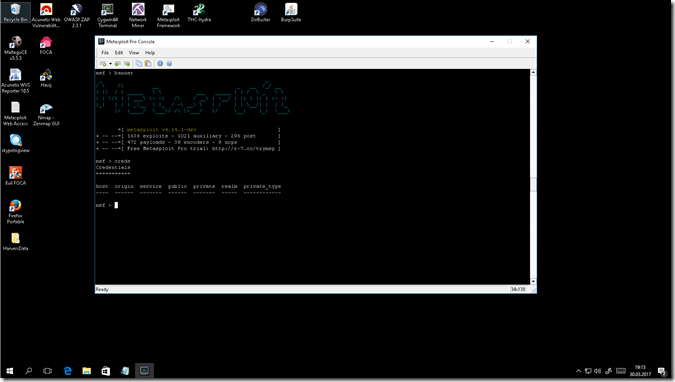Open the Help menu
675x382 pixels.
coord(150,53)
